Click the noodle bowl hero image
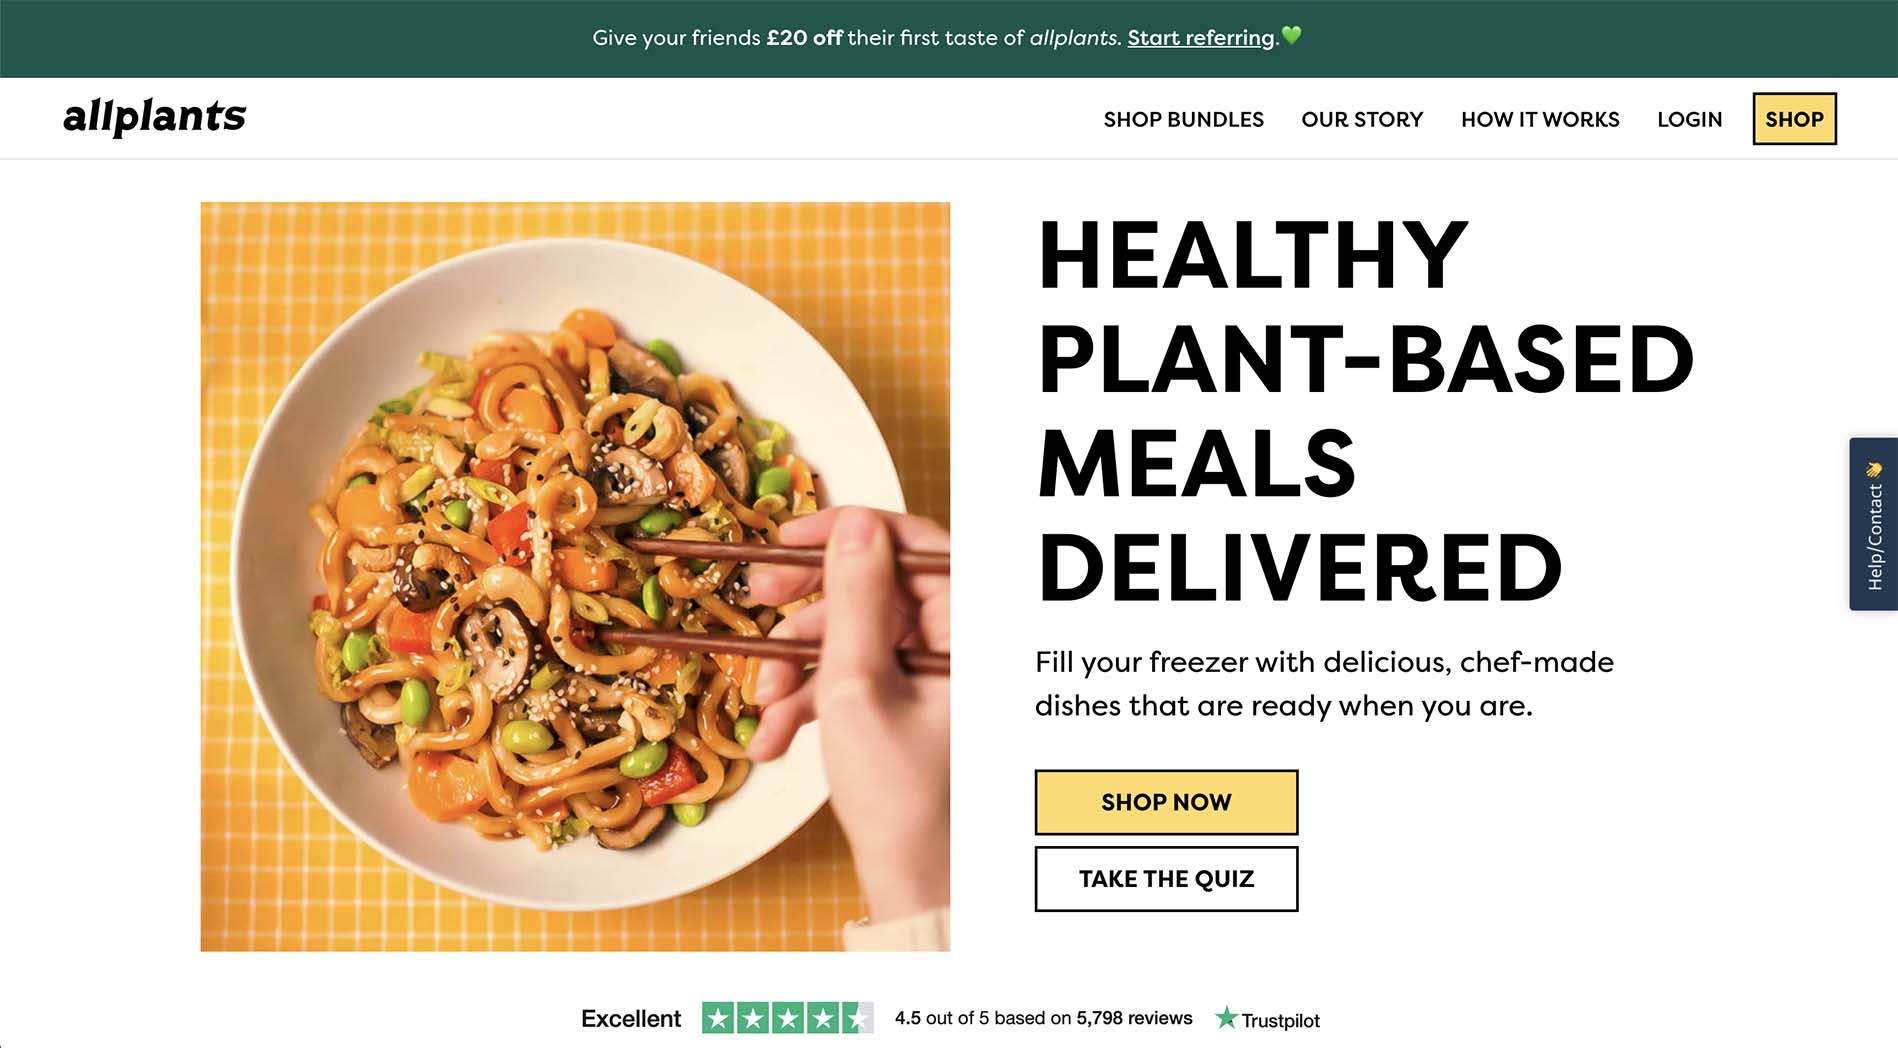 pos(575,577)
